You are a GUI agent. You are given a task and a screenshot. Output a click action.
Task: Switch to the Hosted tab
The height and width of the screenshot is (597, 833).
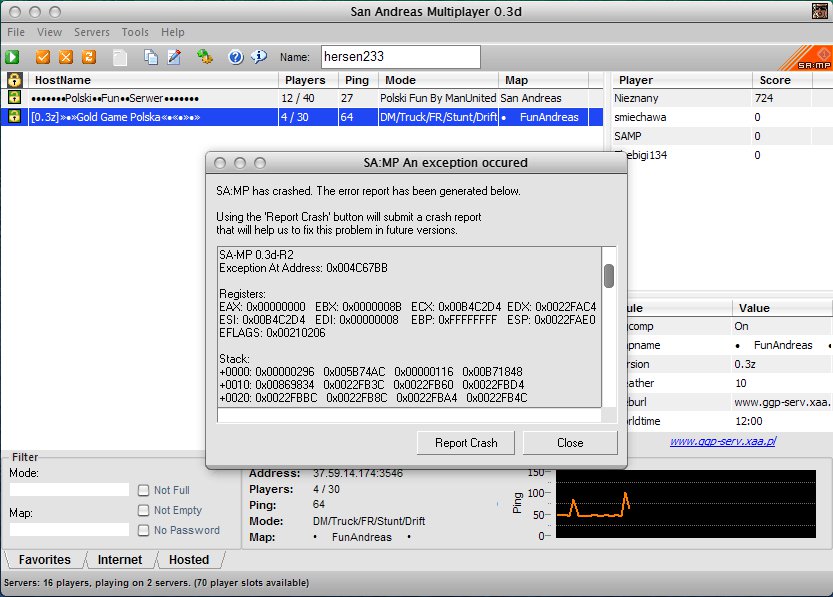click(189, 560)
